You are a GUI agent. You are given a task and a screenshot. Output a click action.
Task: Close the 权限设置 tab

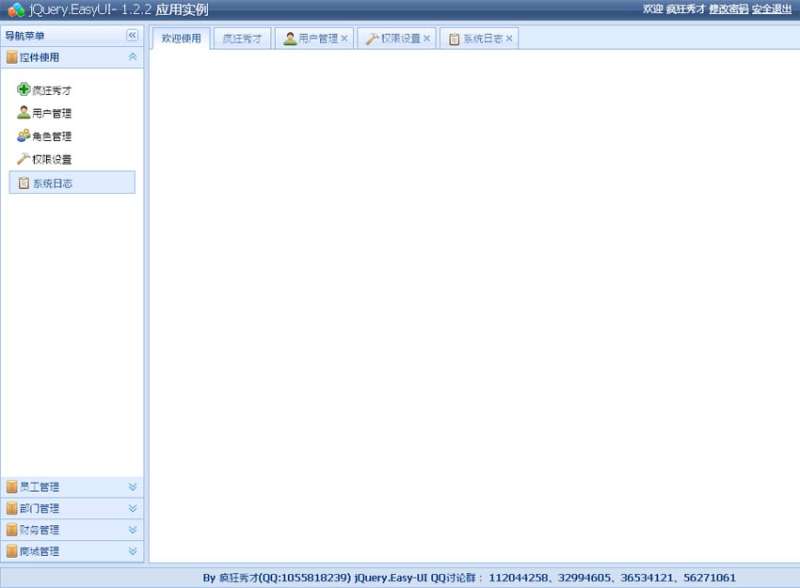click(x=427, y=39)
